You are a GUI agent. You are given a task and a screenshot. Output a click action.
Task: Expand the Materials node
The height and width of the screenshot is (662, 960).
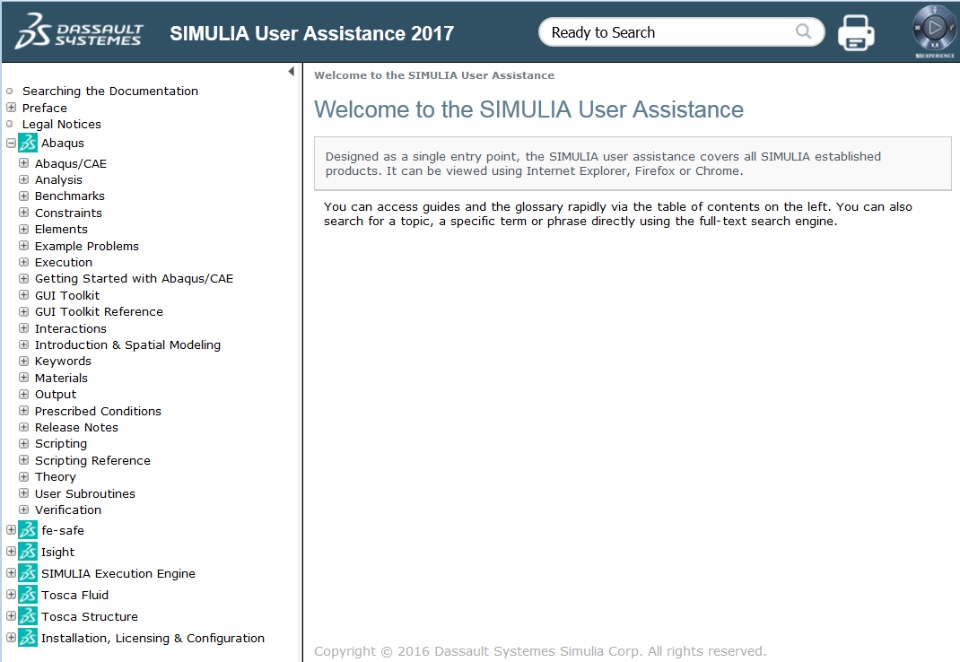(x=24, y=377)
